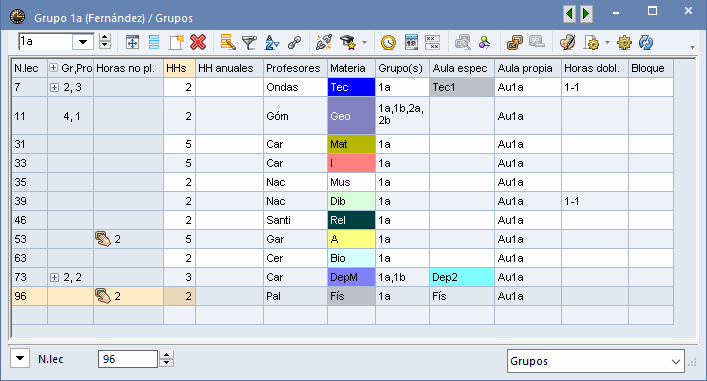This screenshot has height=381, width=707.
Task: Click the spinner next to N.lec 96 field
Action: pos(167,359)
